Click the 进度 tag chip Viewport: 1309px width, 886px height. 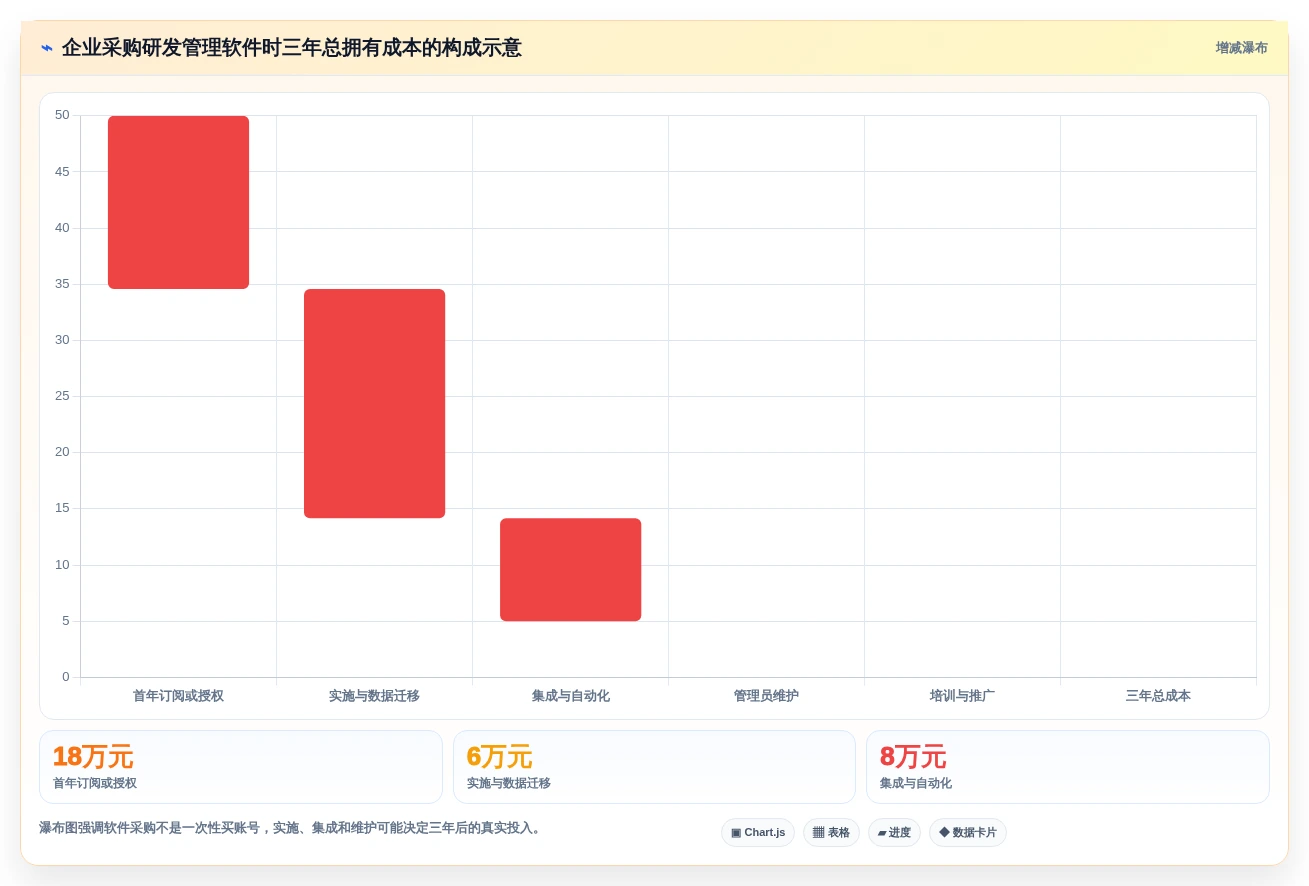(x=894, y=832)
